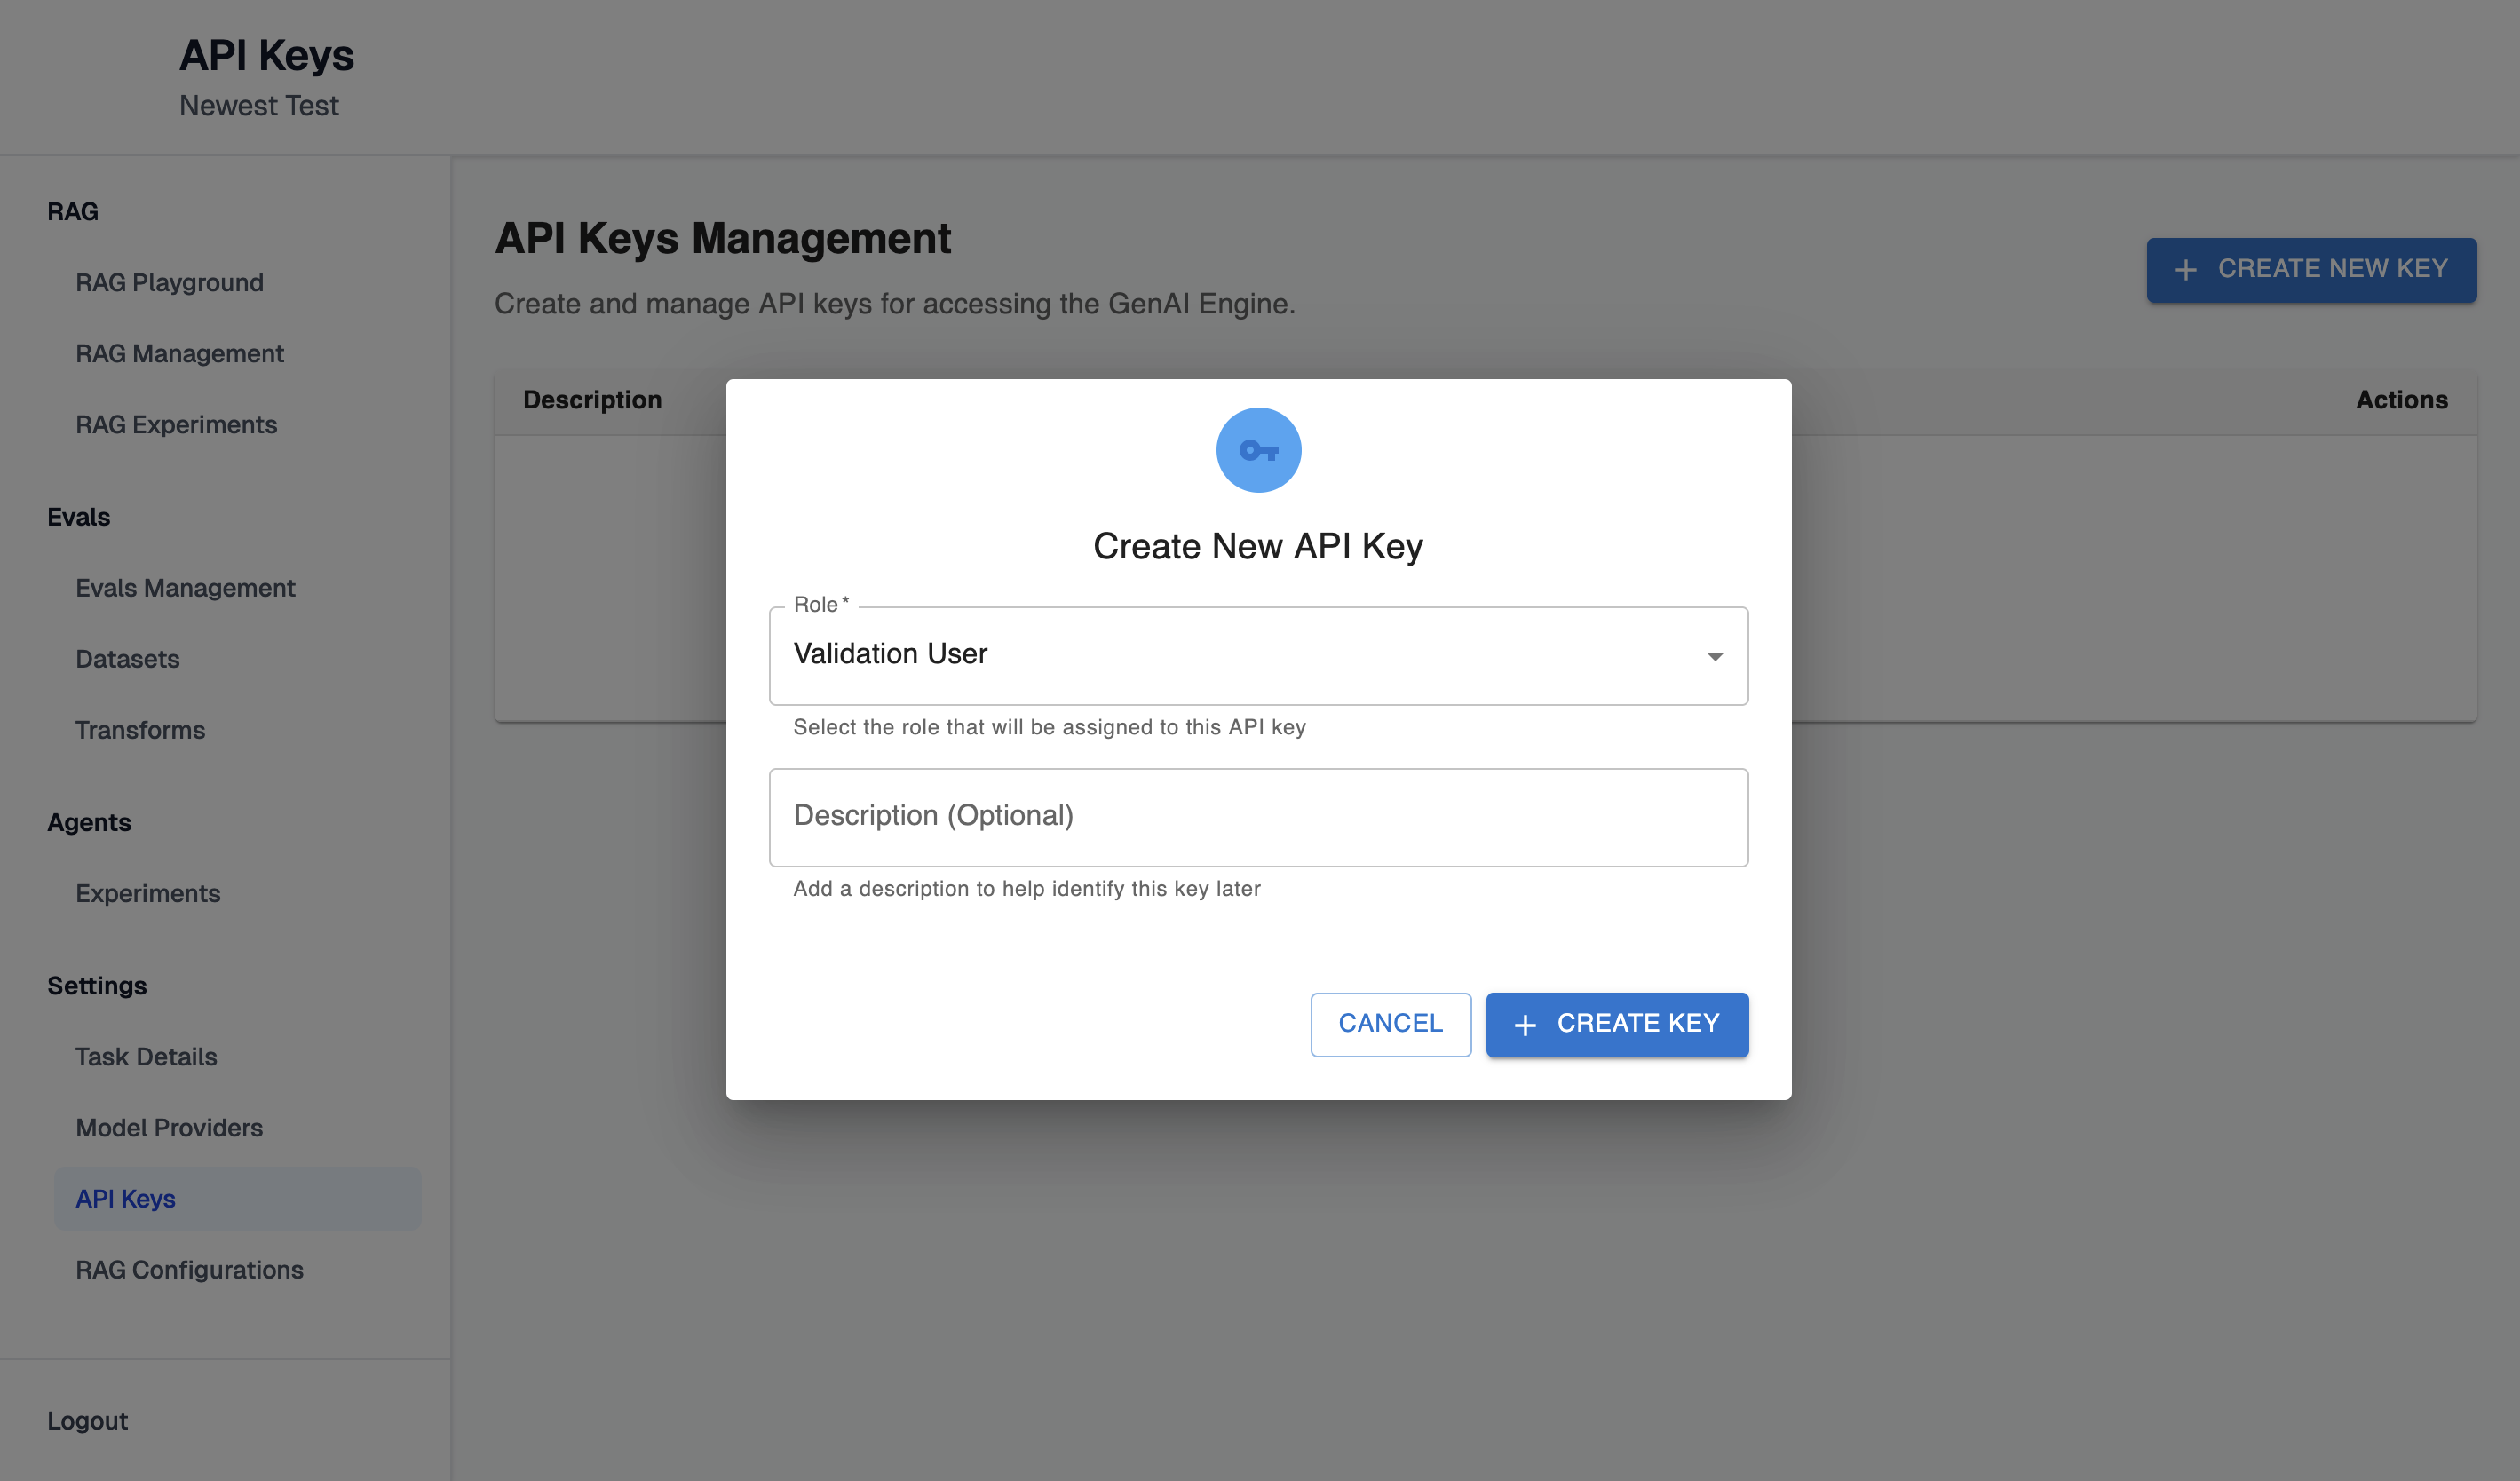Viewport: 2520px width, 1481px height.
Task: Click the Description (Optional) input field
Action: 1258,816
